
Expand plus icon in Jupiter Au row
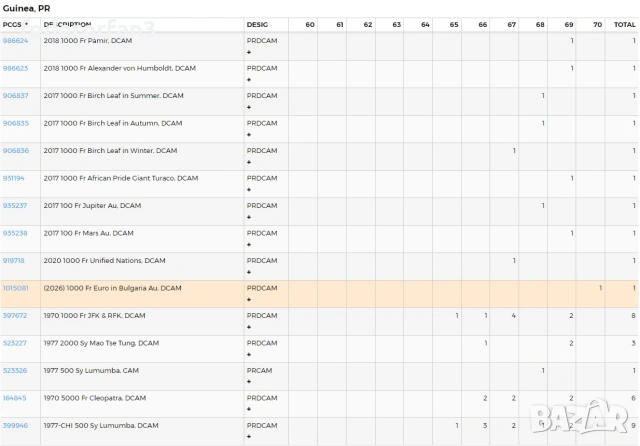(249, 217)
